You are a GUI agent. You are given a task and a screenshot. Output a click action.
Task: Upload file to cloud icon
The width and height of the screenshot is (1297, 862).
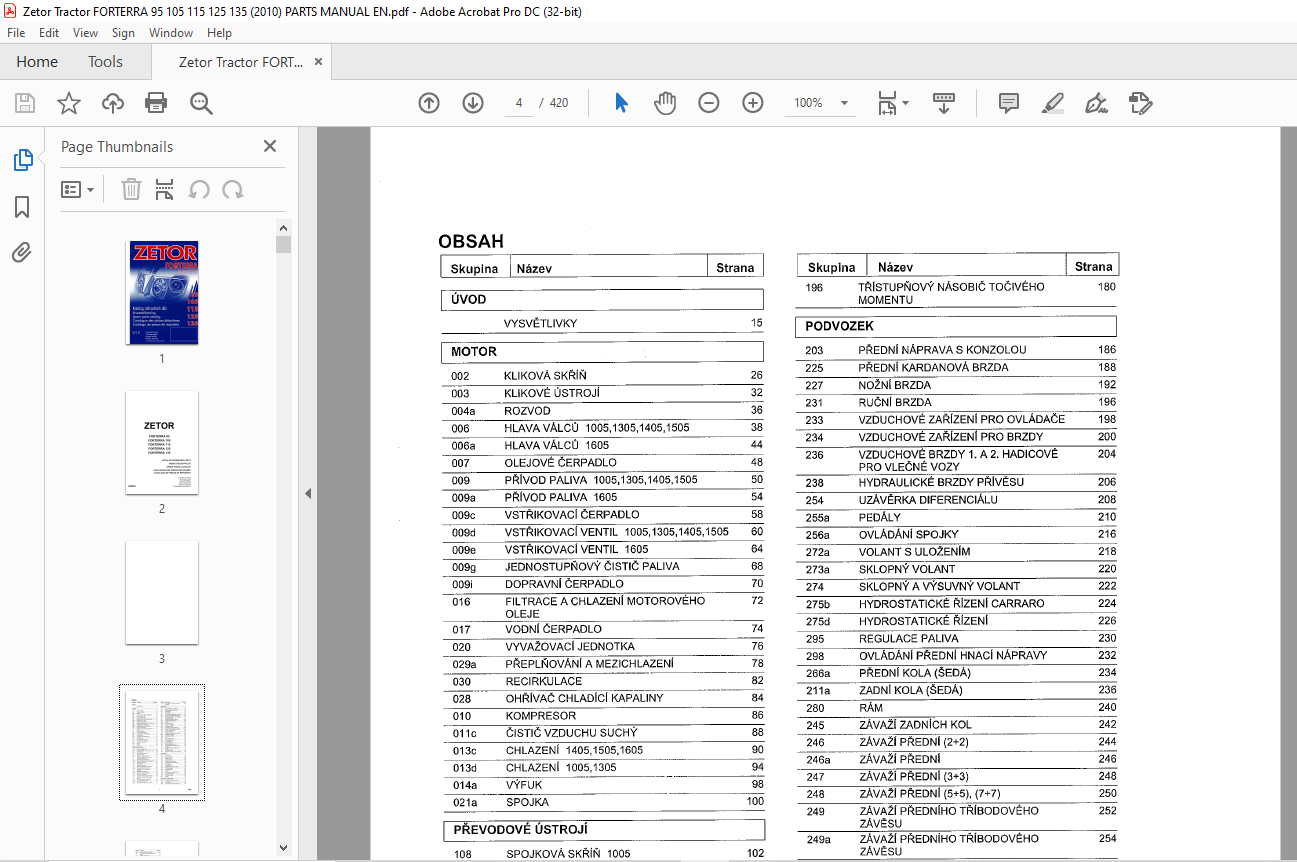(113, 103)
